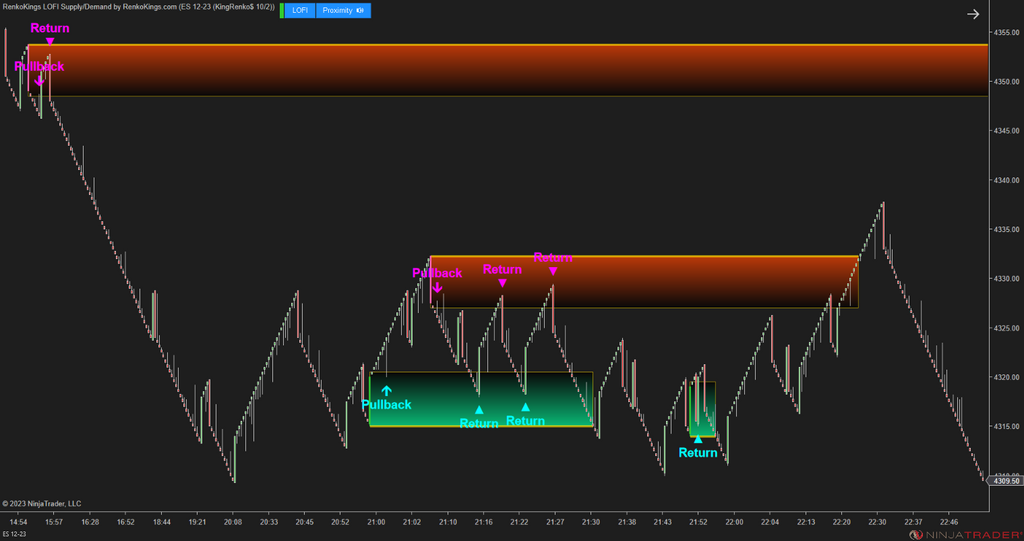
Task: Click the 16:28 time axis label
Action: click(x=90, y=522)
